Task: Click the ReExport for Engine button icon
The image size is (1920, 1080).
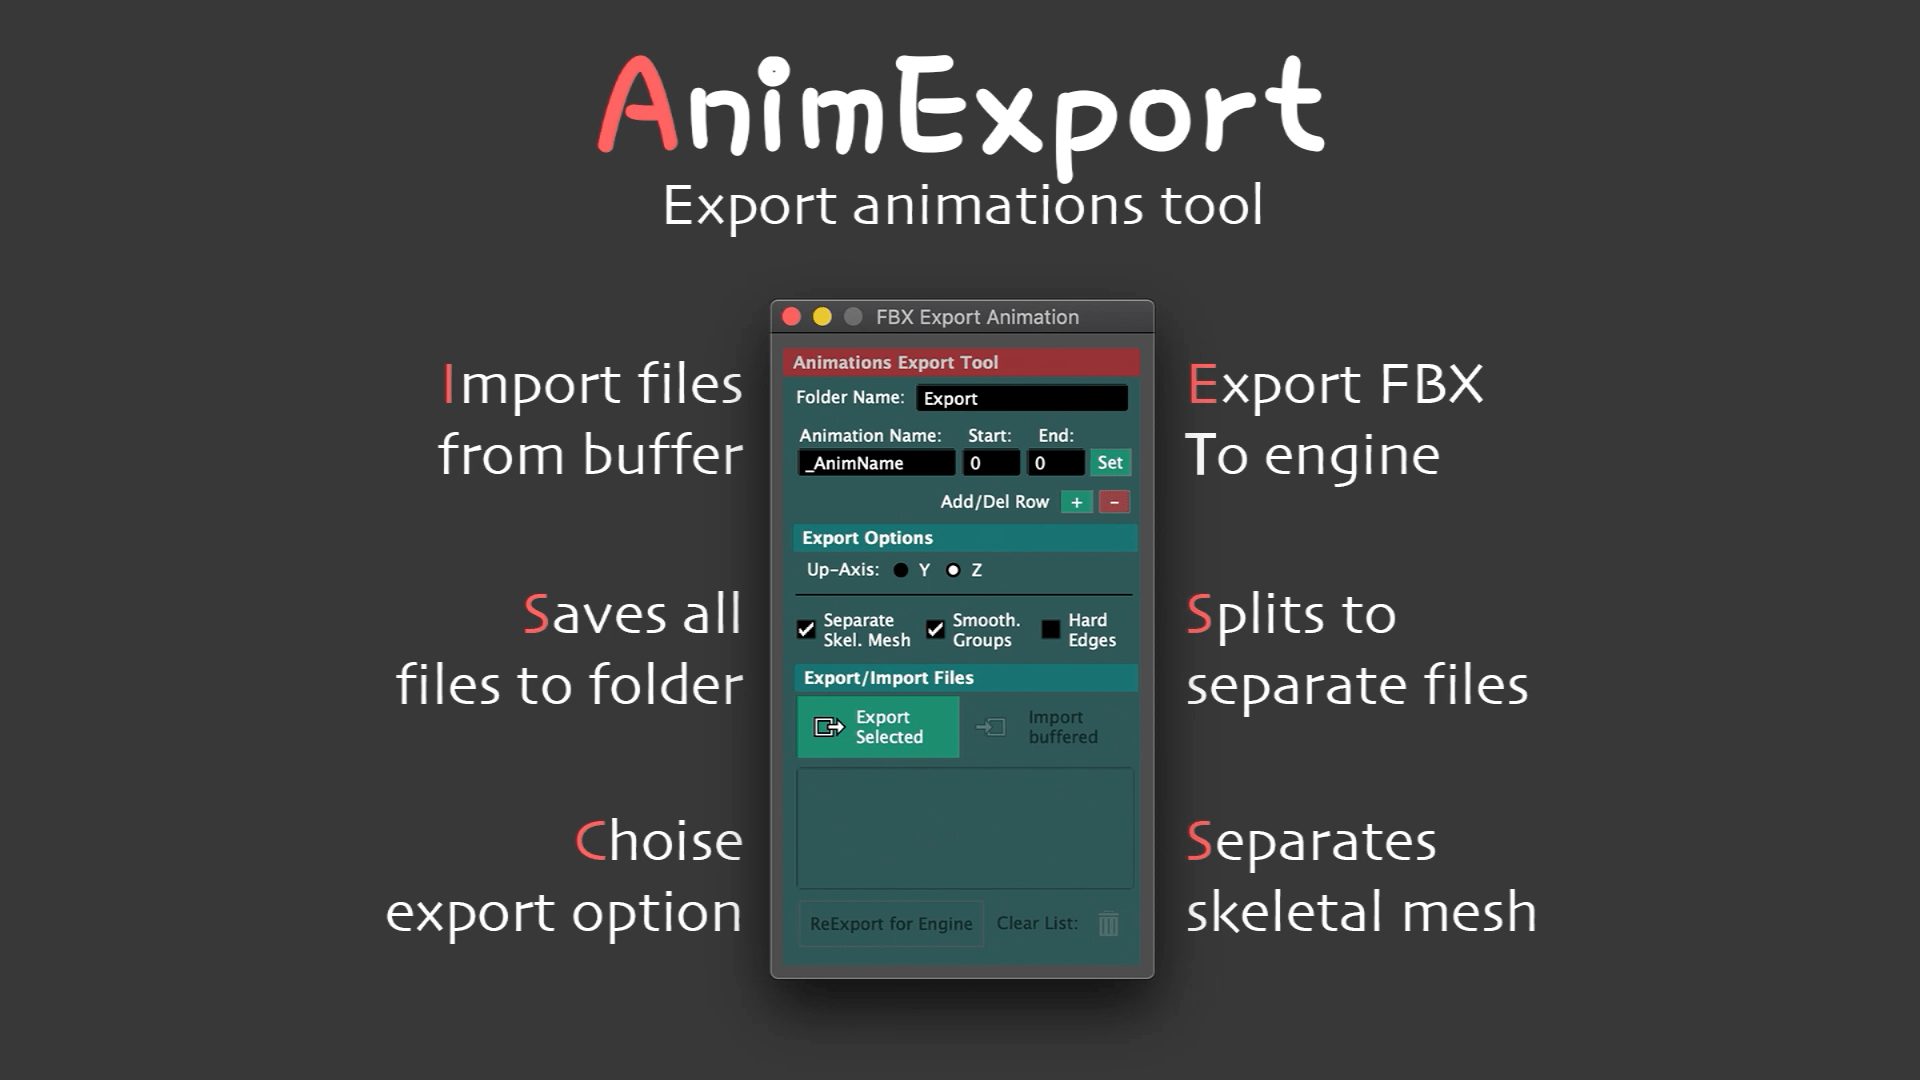Action: [x=891, y=923]
